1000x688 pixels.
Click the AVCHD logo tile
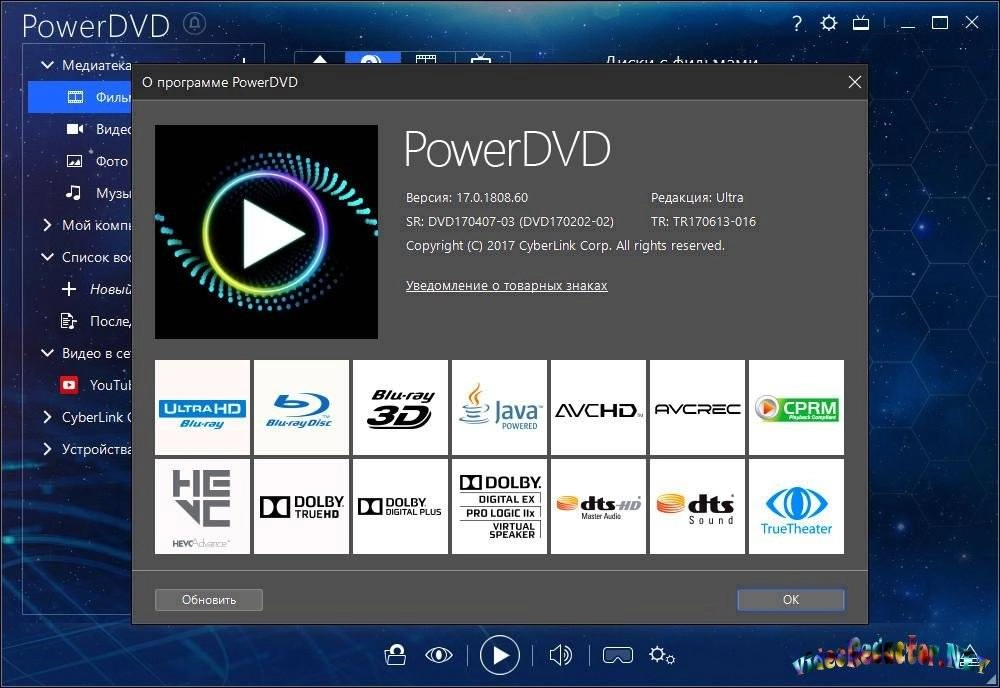tap(598, 407)
